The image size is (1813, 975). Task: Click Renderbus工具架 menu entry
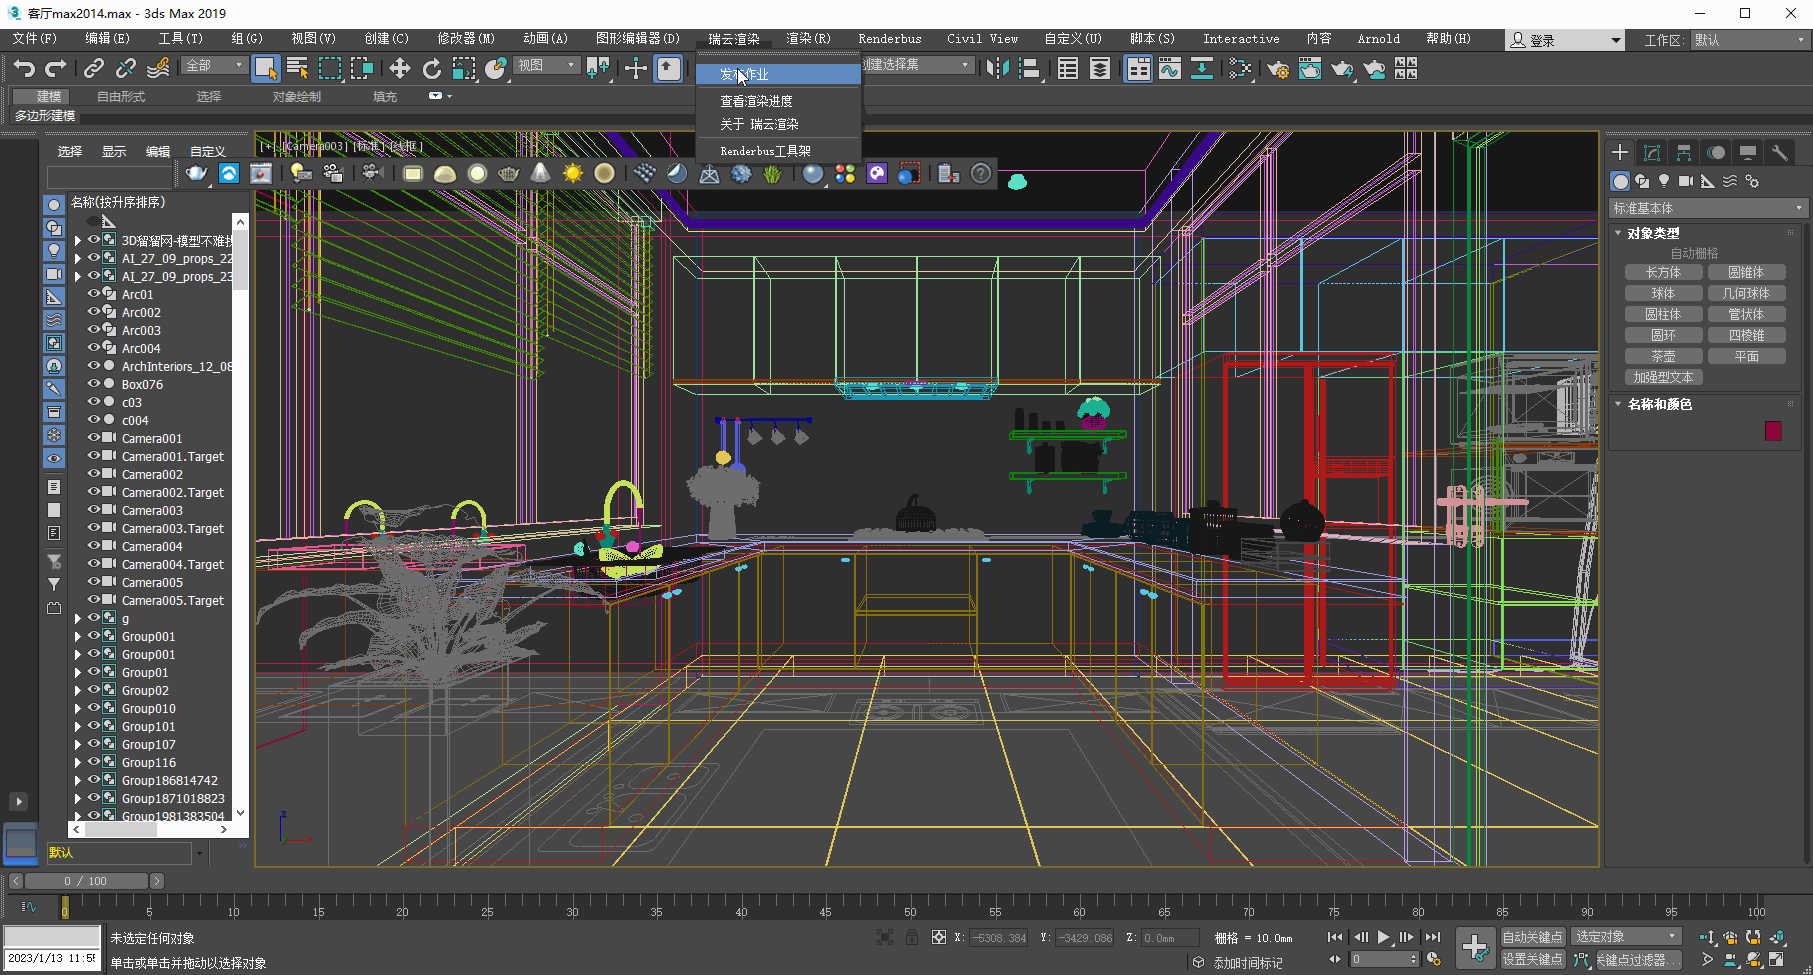click(765, 151)
